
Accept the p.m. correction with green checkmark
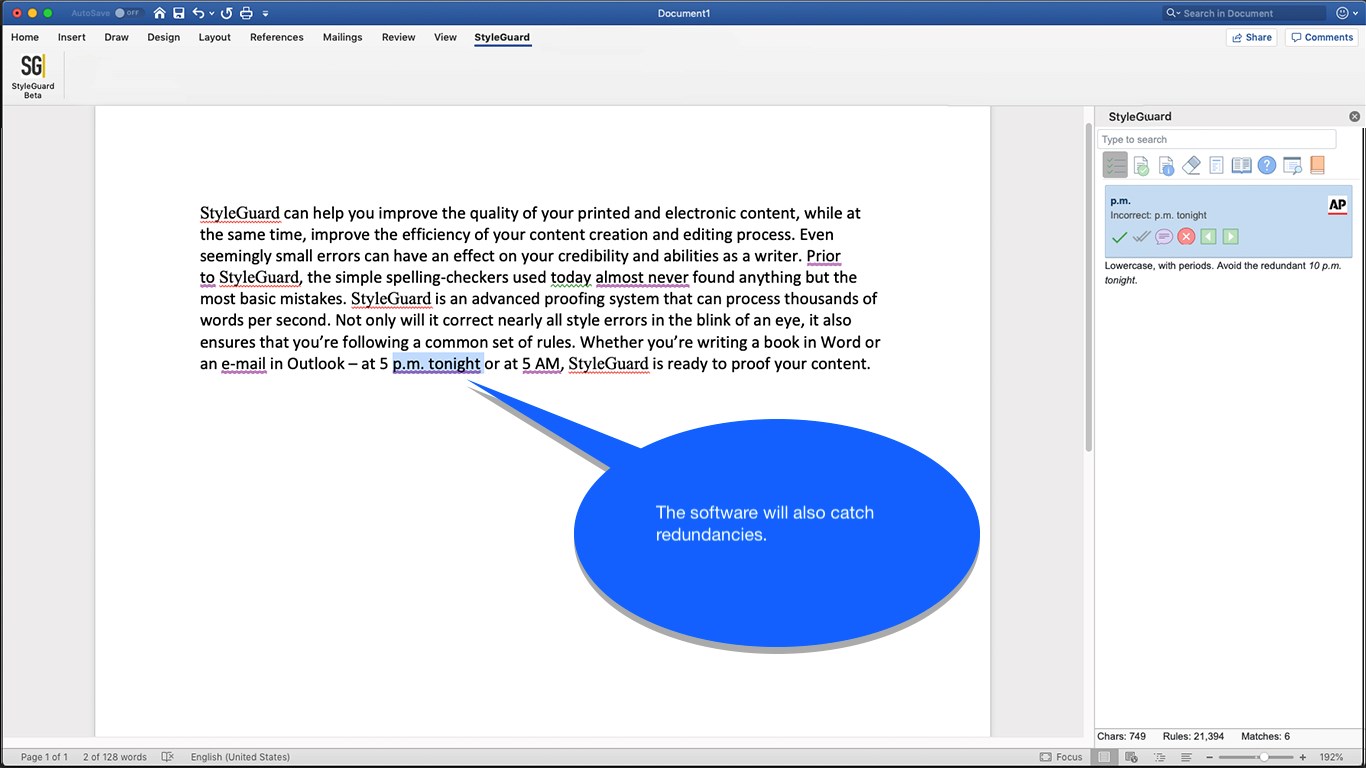point(1119,237)
